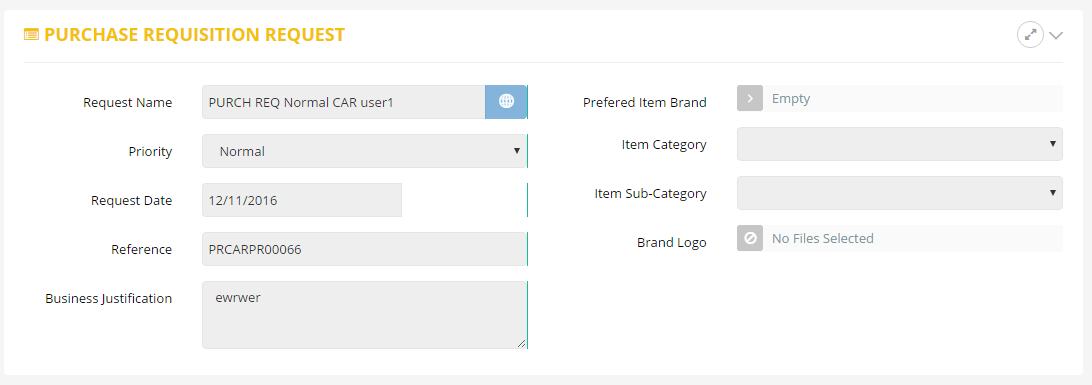Click the fullscreen expand arrows icon

click(1030, 35)
